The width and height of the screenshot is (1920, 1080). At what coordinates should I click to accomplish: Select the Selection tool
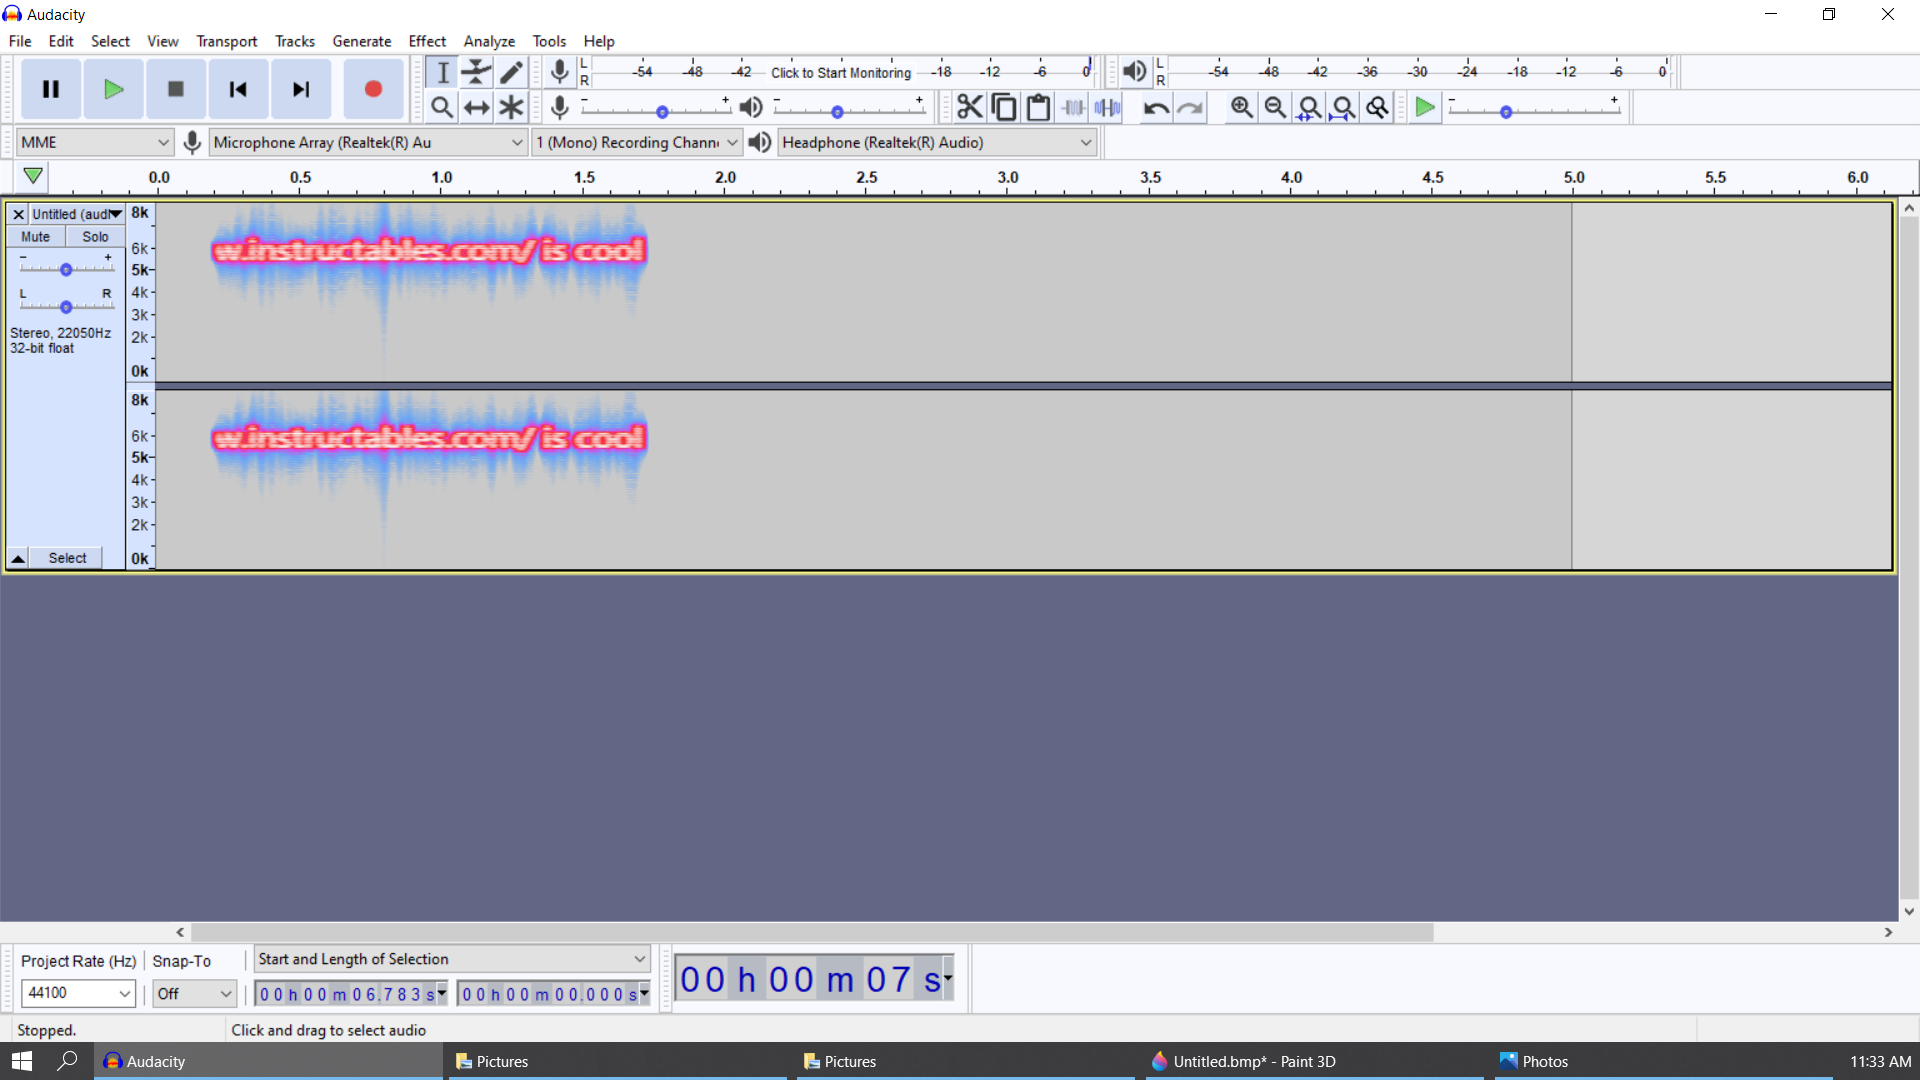tap(443, 72)
